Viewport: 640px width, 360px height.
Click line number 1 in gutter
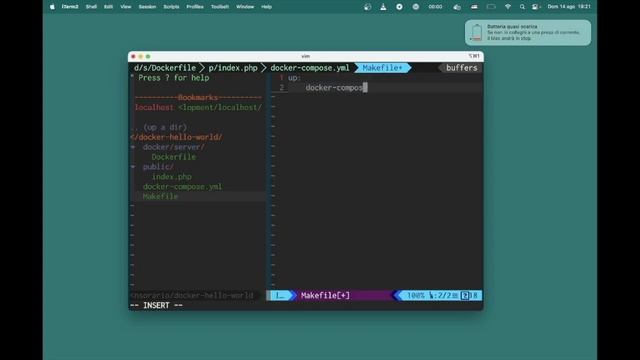(x=281, y=78)
